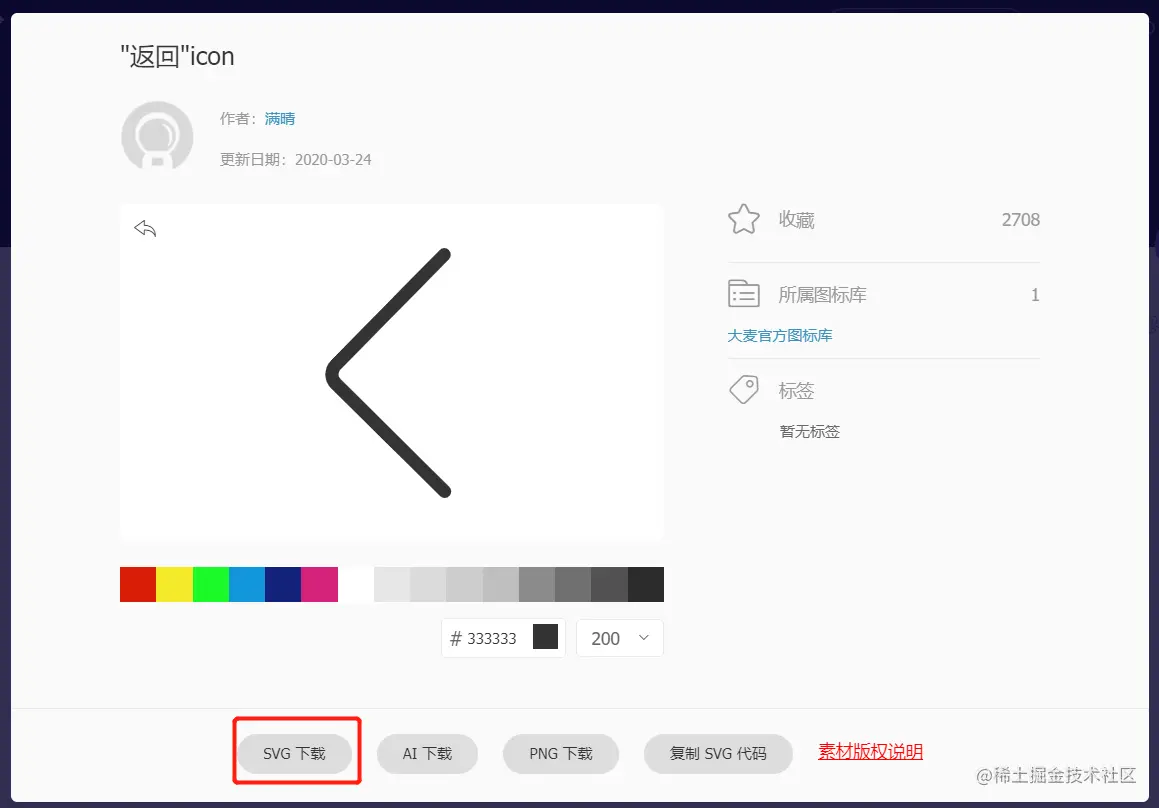
Task: Pick the magenta color swatch
Action: [319, 585]
